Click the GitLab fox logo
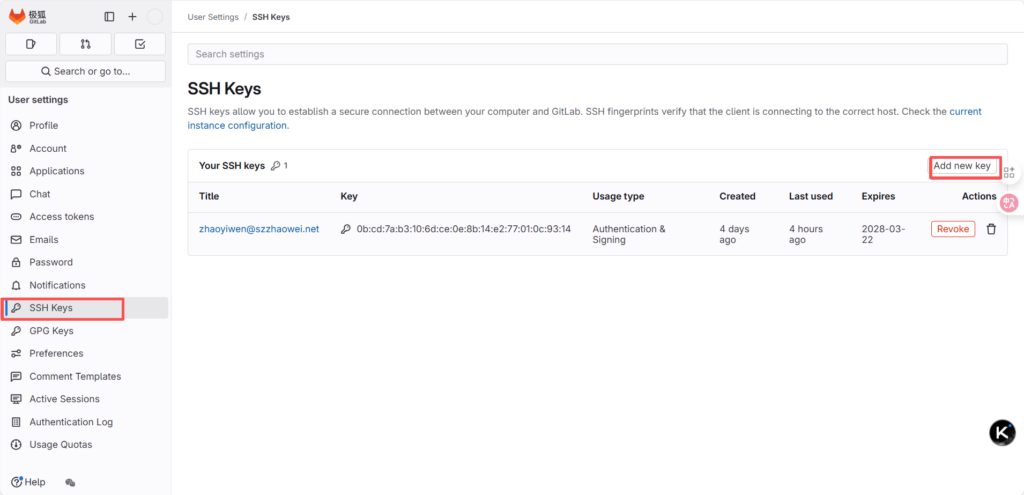This screenshot has width=1024, height=495. tap(17, 16)
